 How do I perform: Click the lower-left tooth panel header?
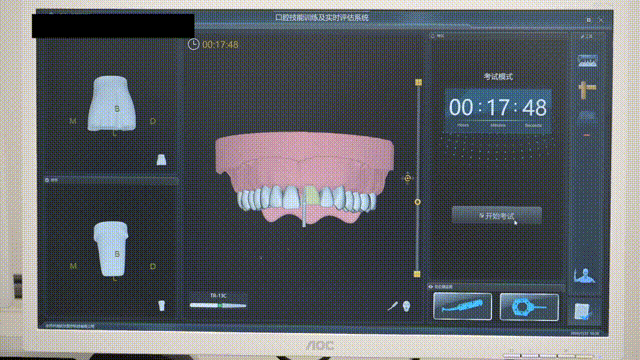pyautogui.click(x=110, y=180)
